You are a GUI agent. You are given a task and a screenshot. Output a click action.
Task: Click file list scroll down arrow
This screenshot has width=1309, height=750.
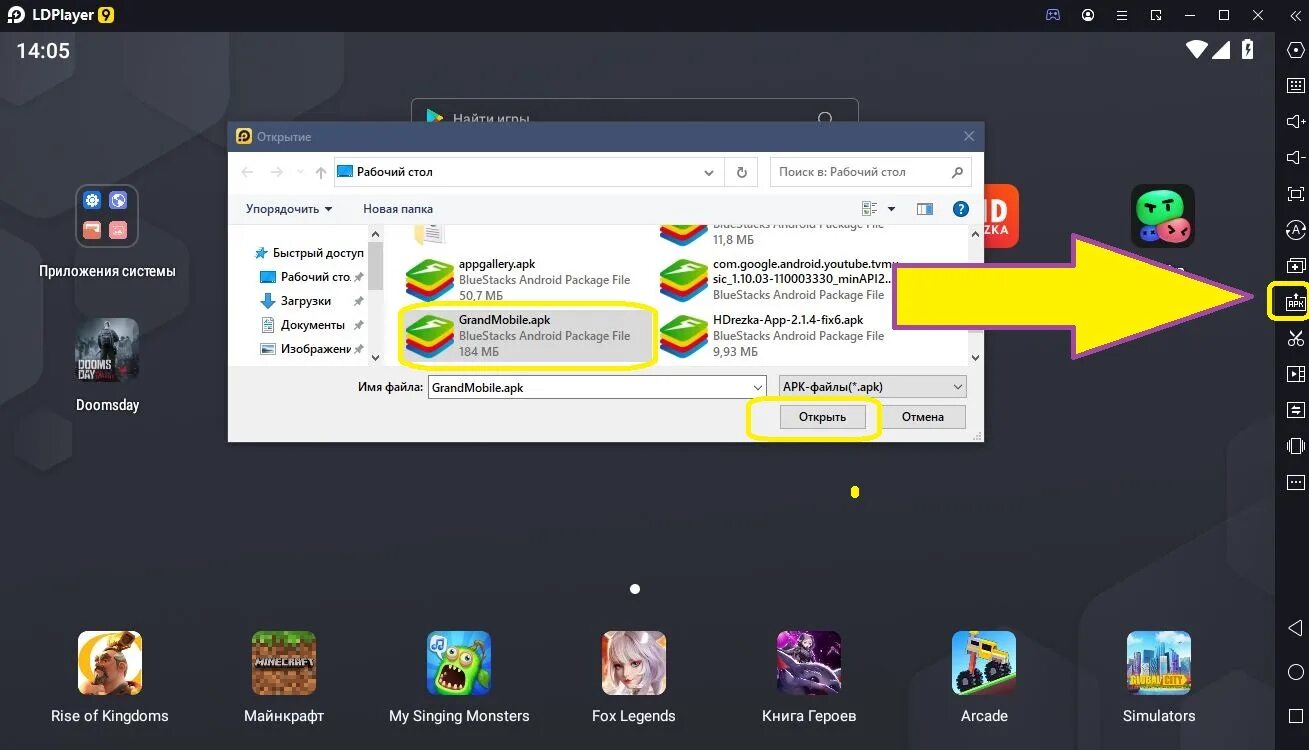pyautogui.click(x=976, y=356)
